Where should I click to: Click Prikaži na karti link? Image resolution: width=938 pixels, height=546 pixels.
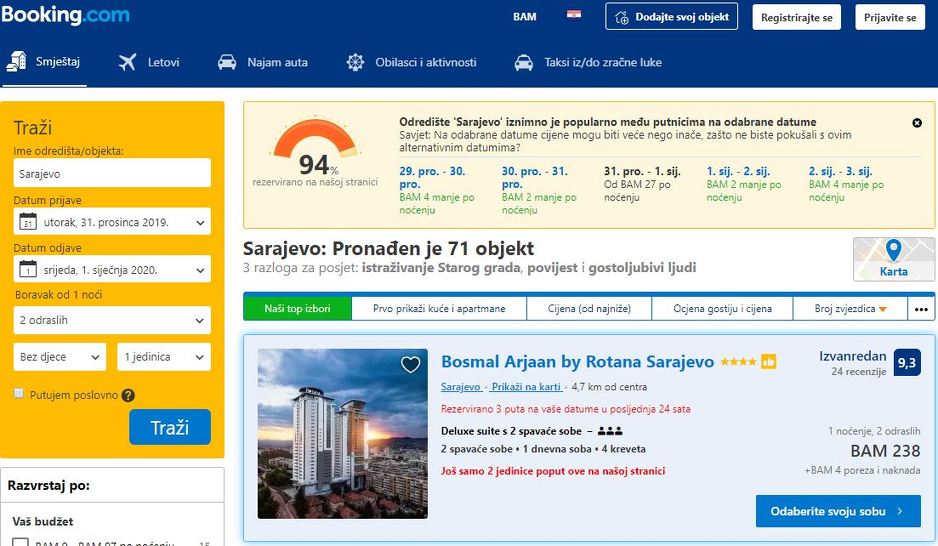coord(526,387)
